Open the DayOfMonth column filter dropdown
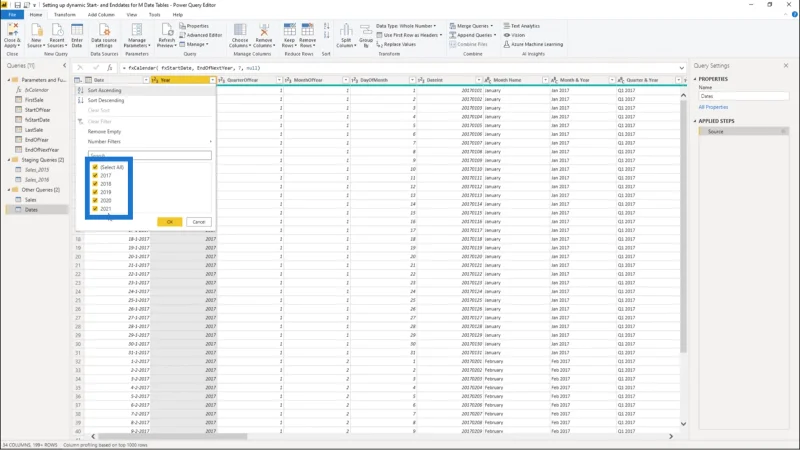The image size is (800, 450). pos(412,80)
